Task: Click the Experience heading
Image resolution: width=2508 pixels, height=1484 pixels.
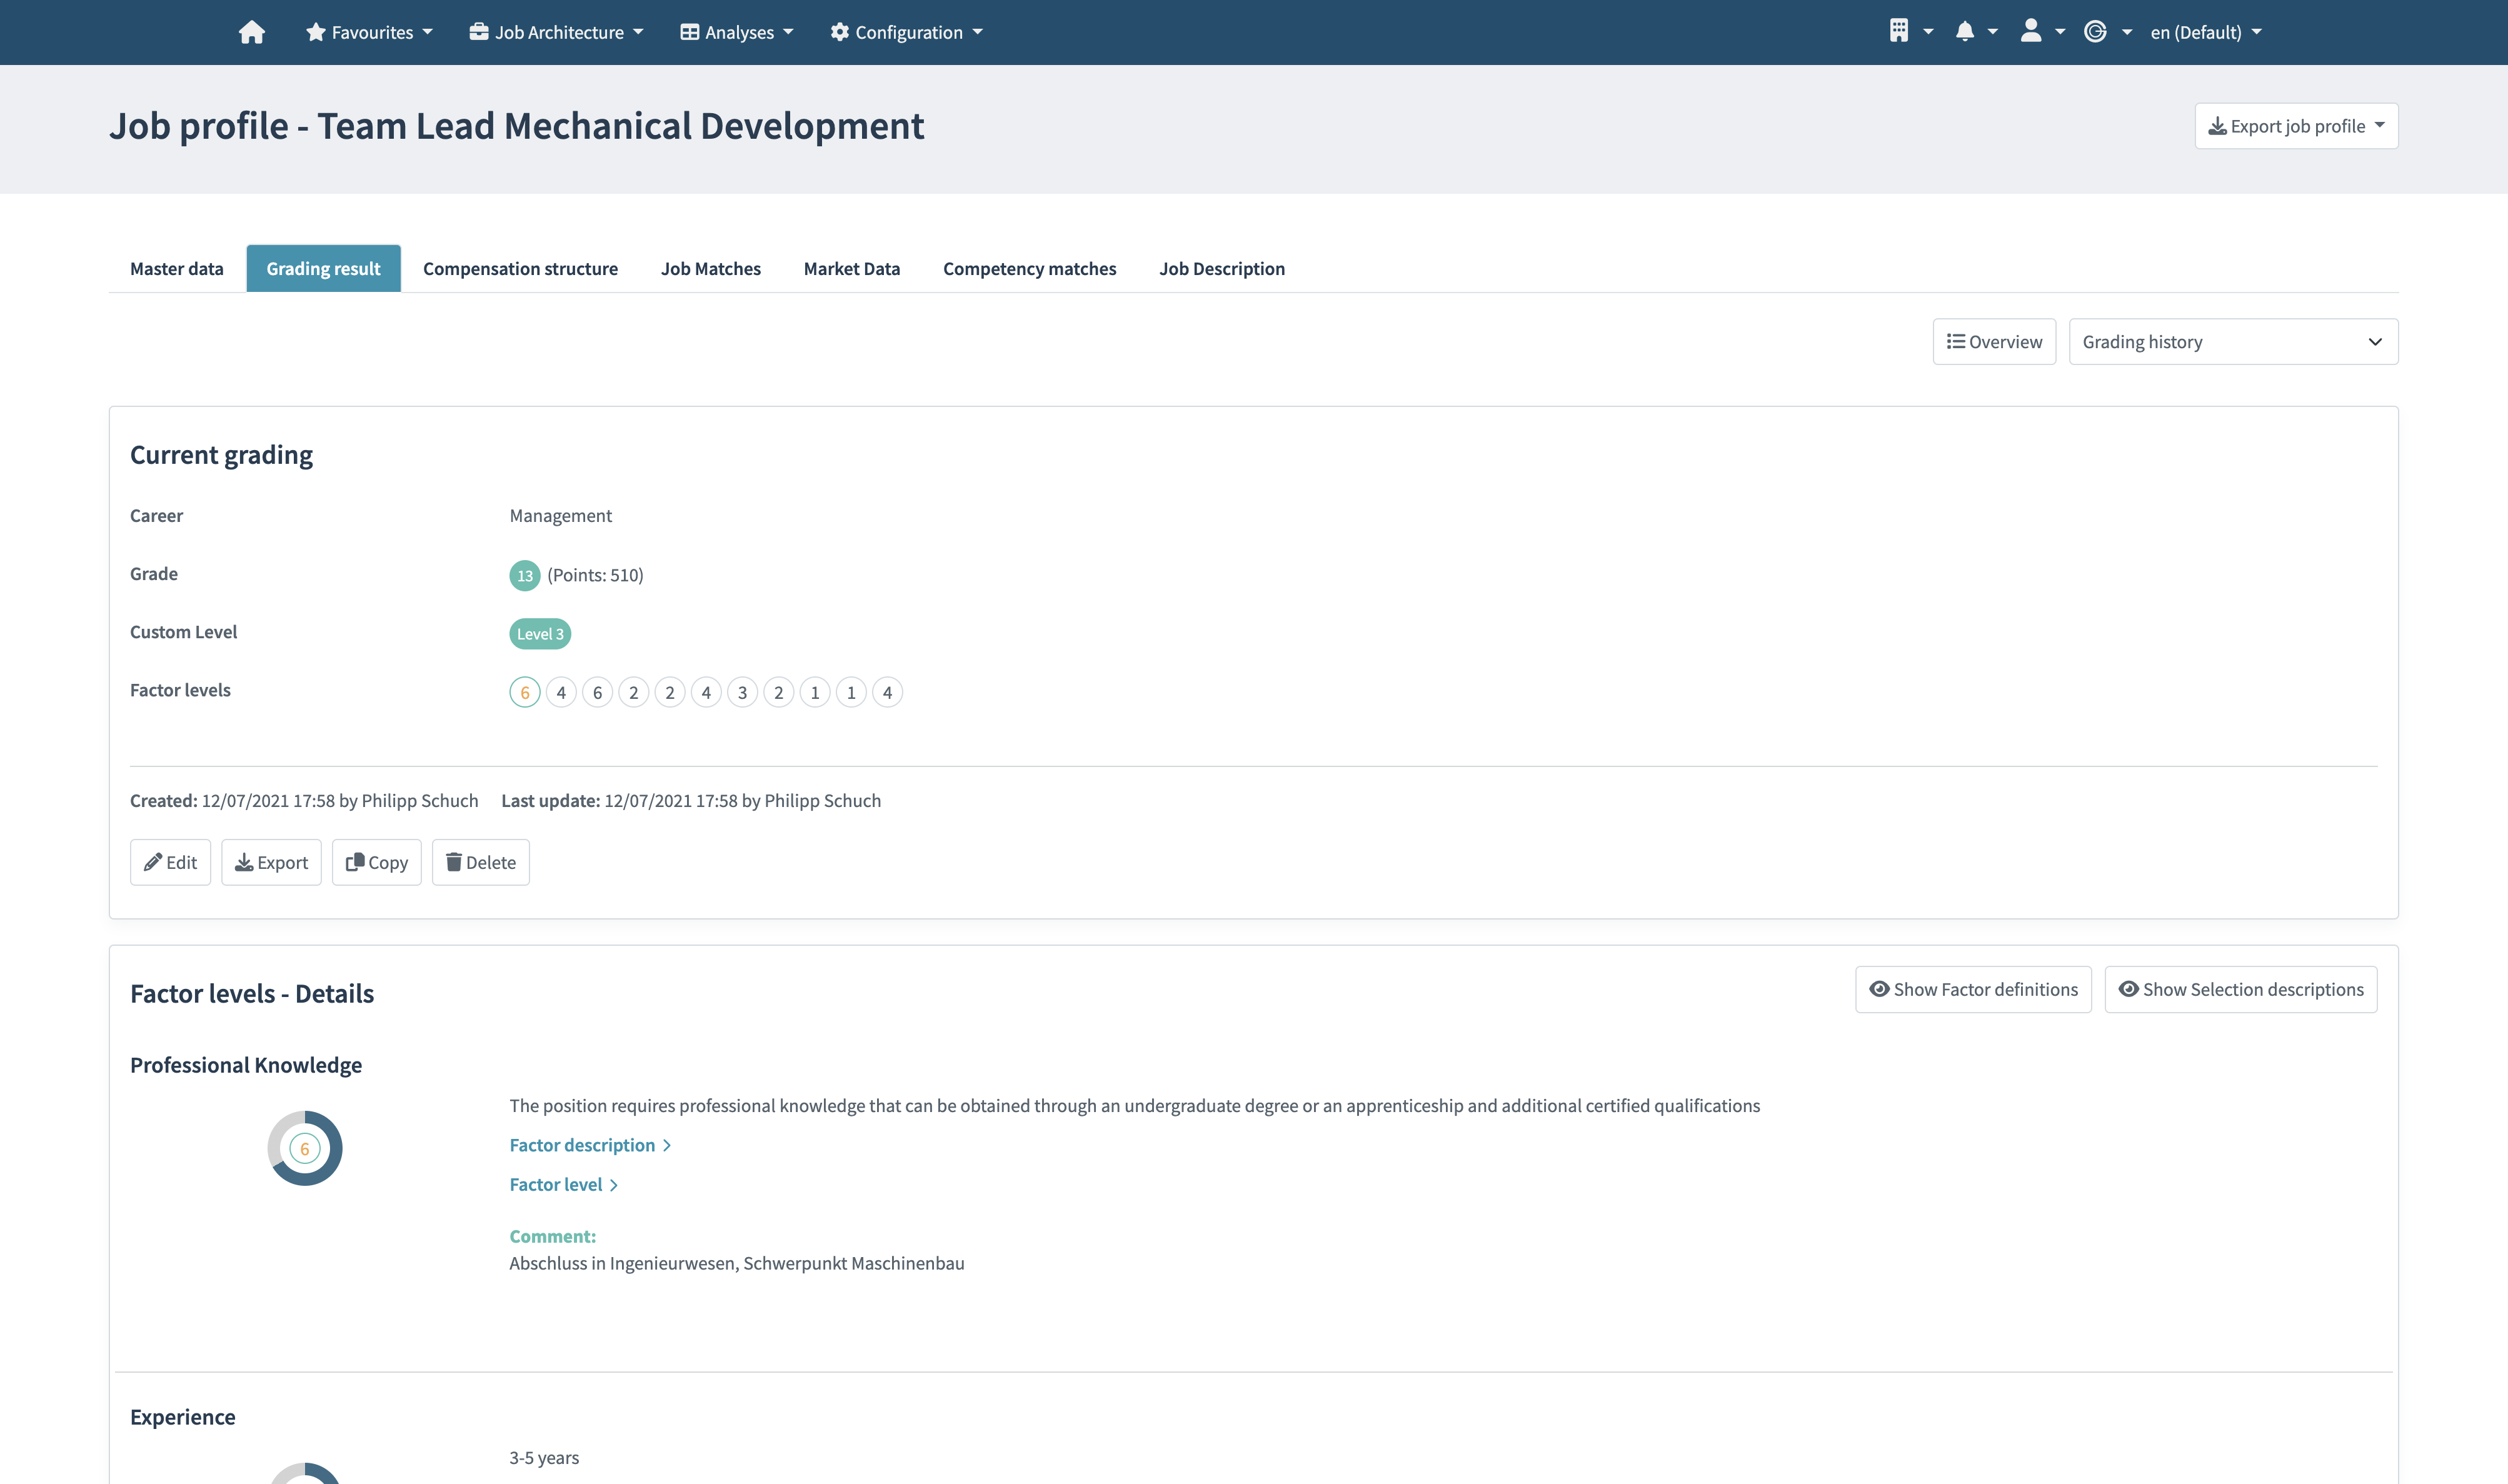Action: click(183, 1417)
